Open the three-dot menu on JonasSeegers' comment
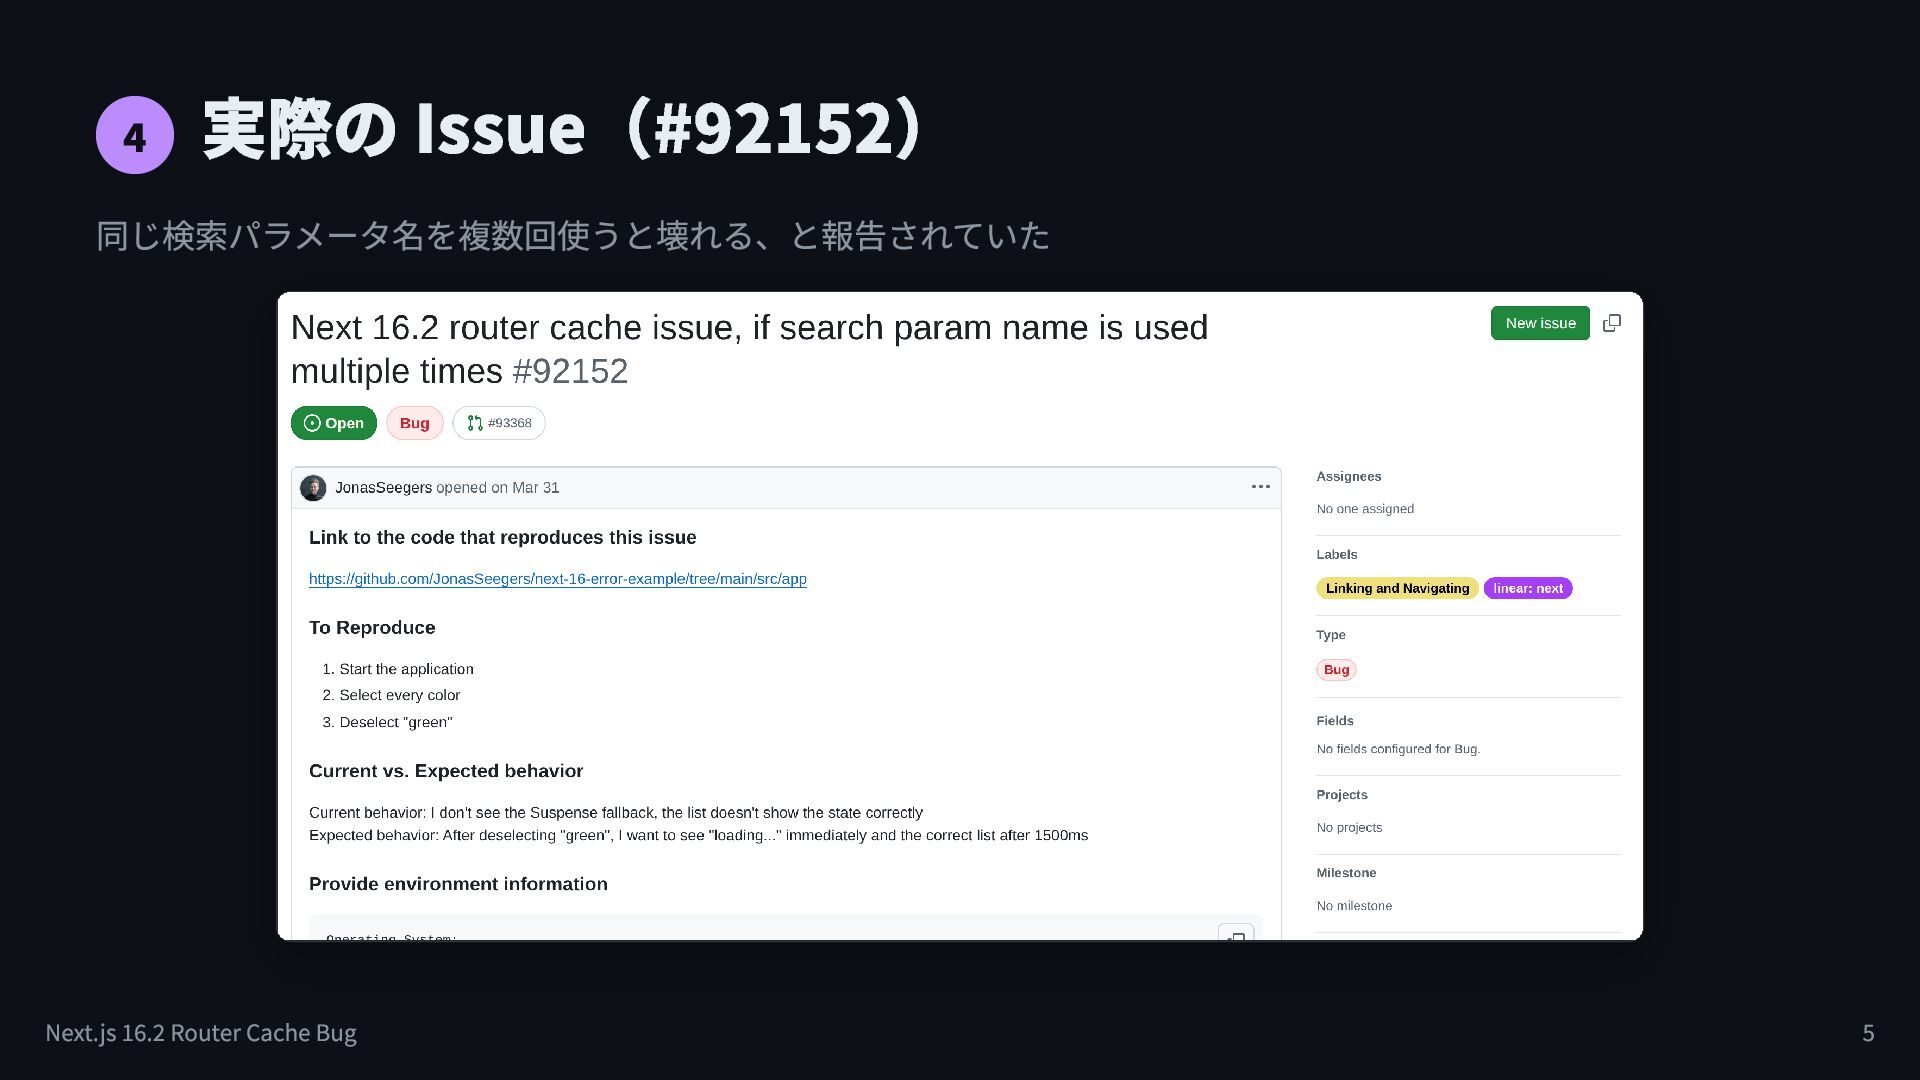The width and height of the screenshot is (1920, 1080). coord(1260,487)
